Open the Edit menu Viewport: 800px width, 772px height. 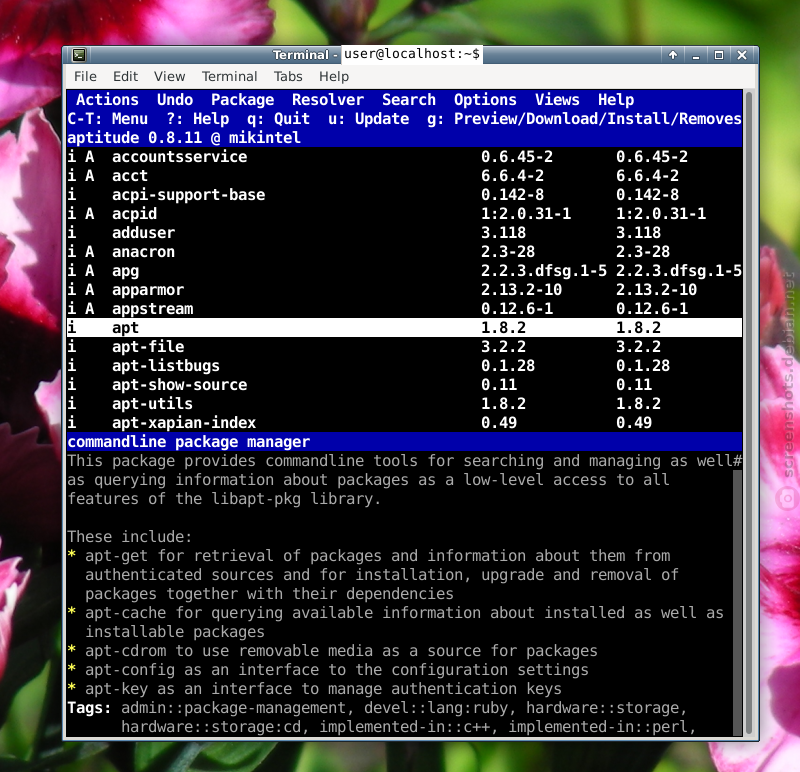point(126,77)
